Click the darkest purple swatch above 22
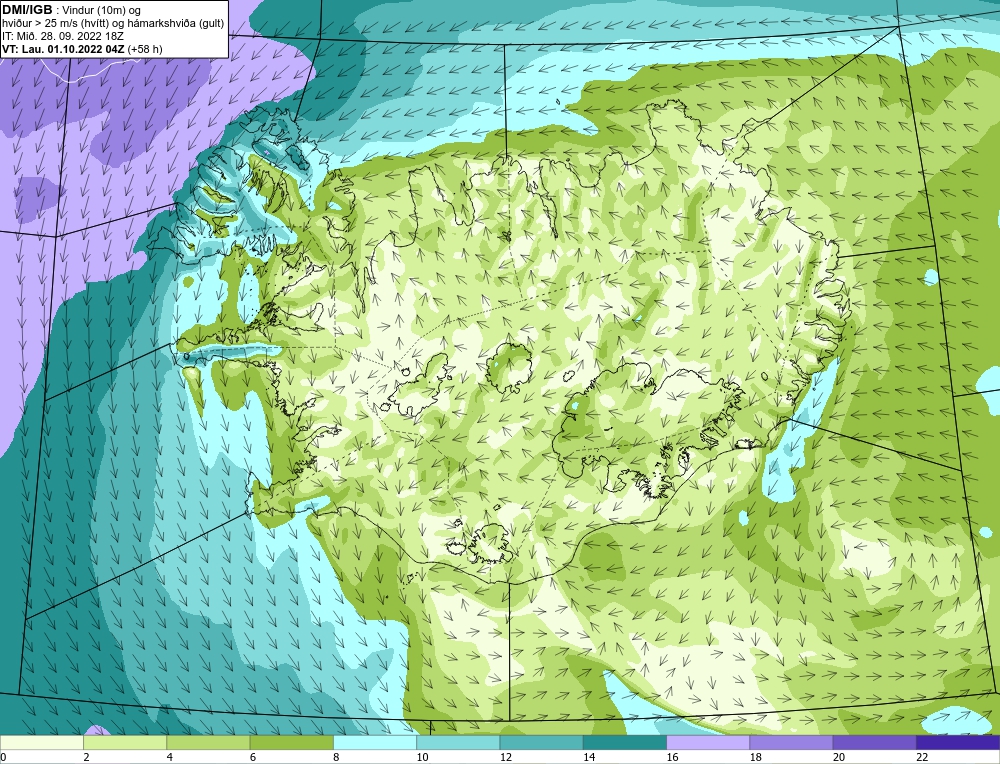 (957, 742)
